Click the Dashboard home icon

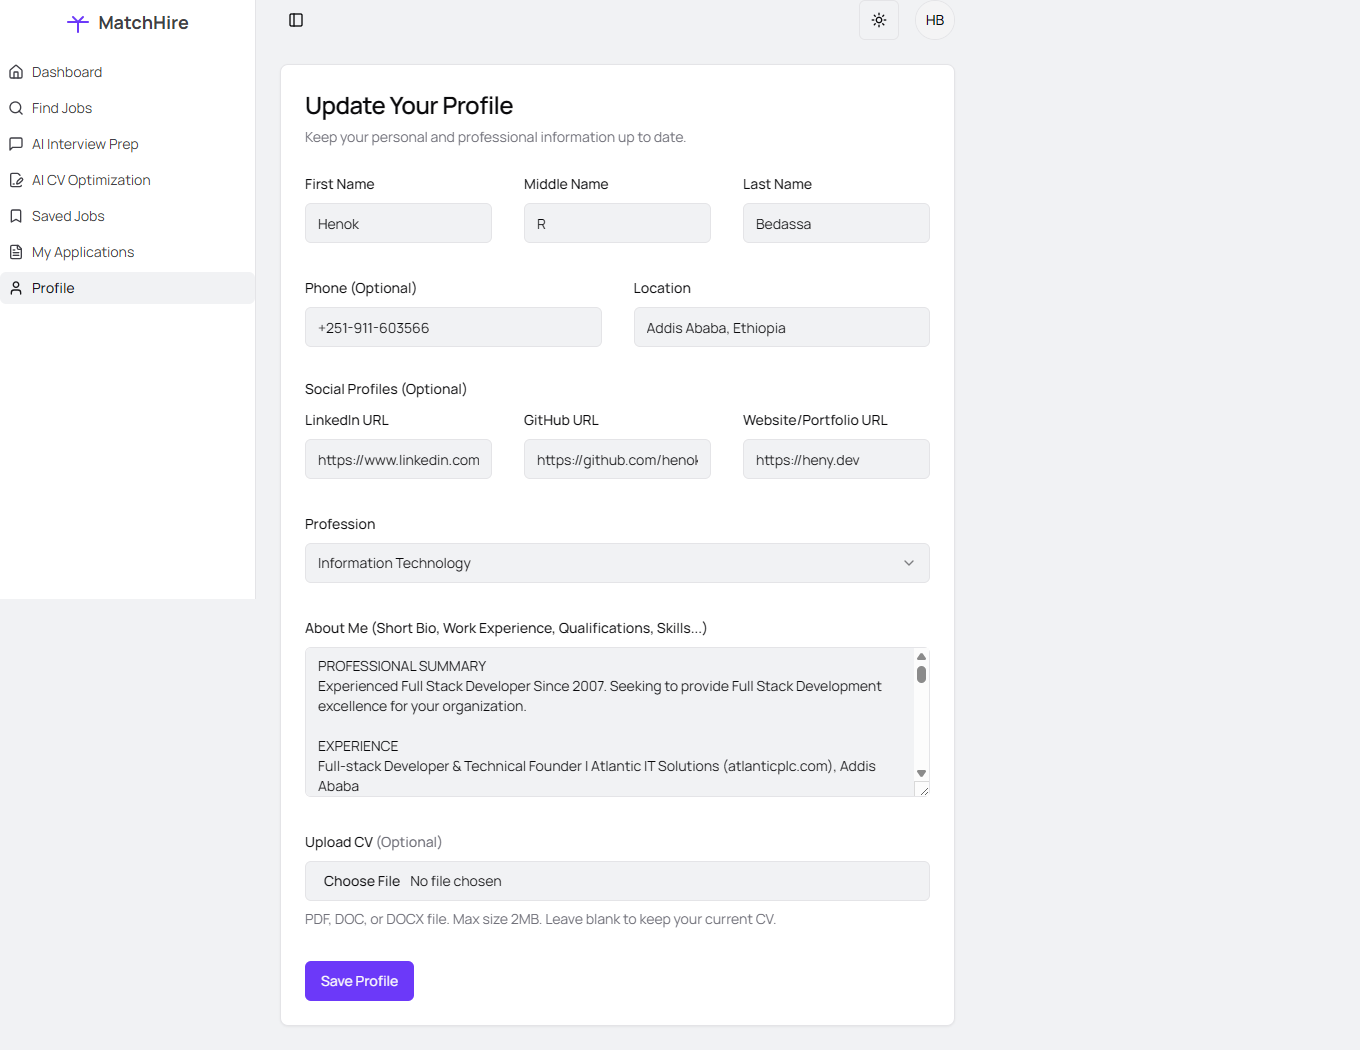point(16,72)
